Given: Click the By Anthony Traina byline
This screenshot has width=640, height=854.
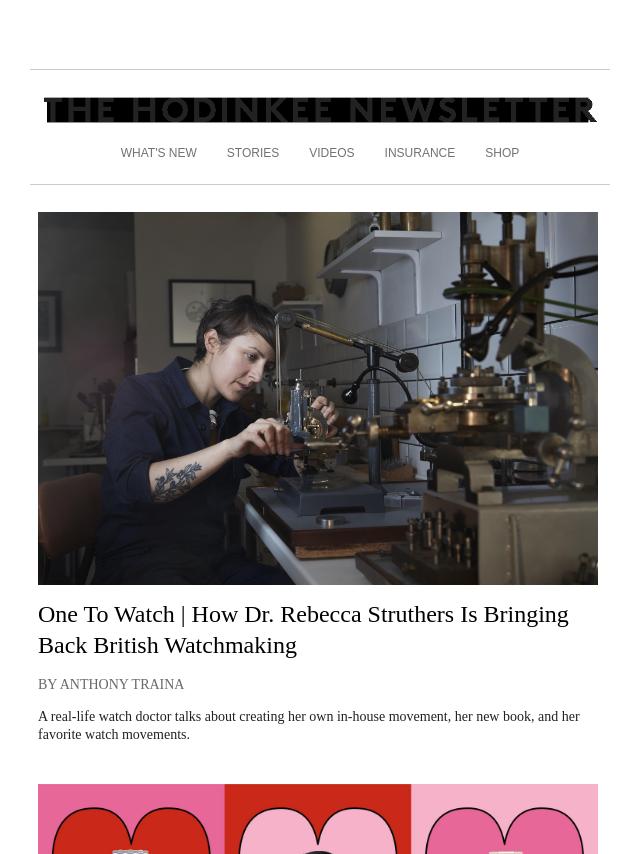Looking at the screenshot, I should click(x=111, y=684).
